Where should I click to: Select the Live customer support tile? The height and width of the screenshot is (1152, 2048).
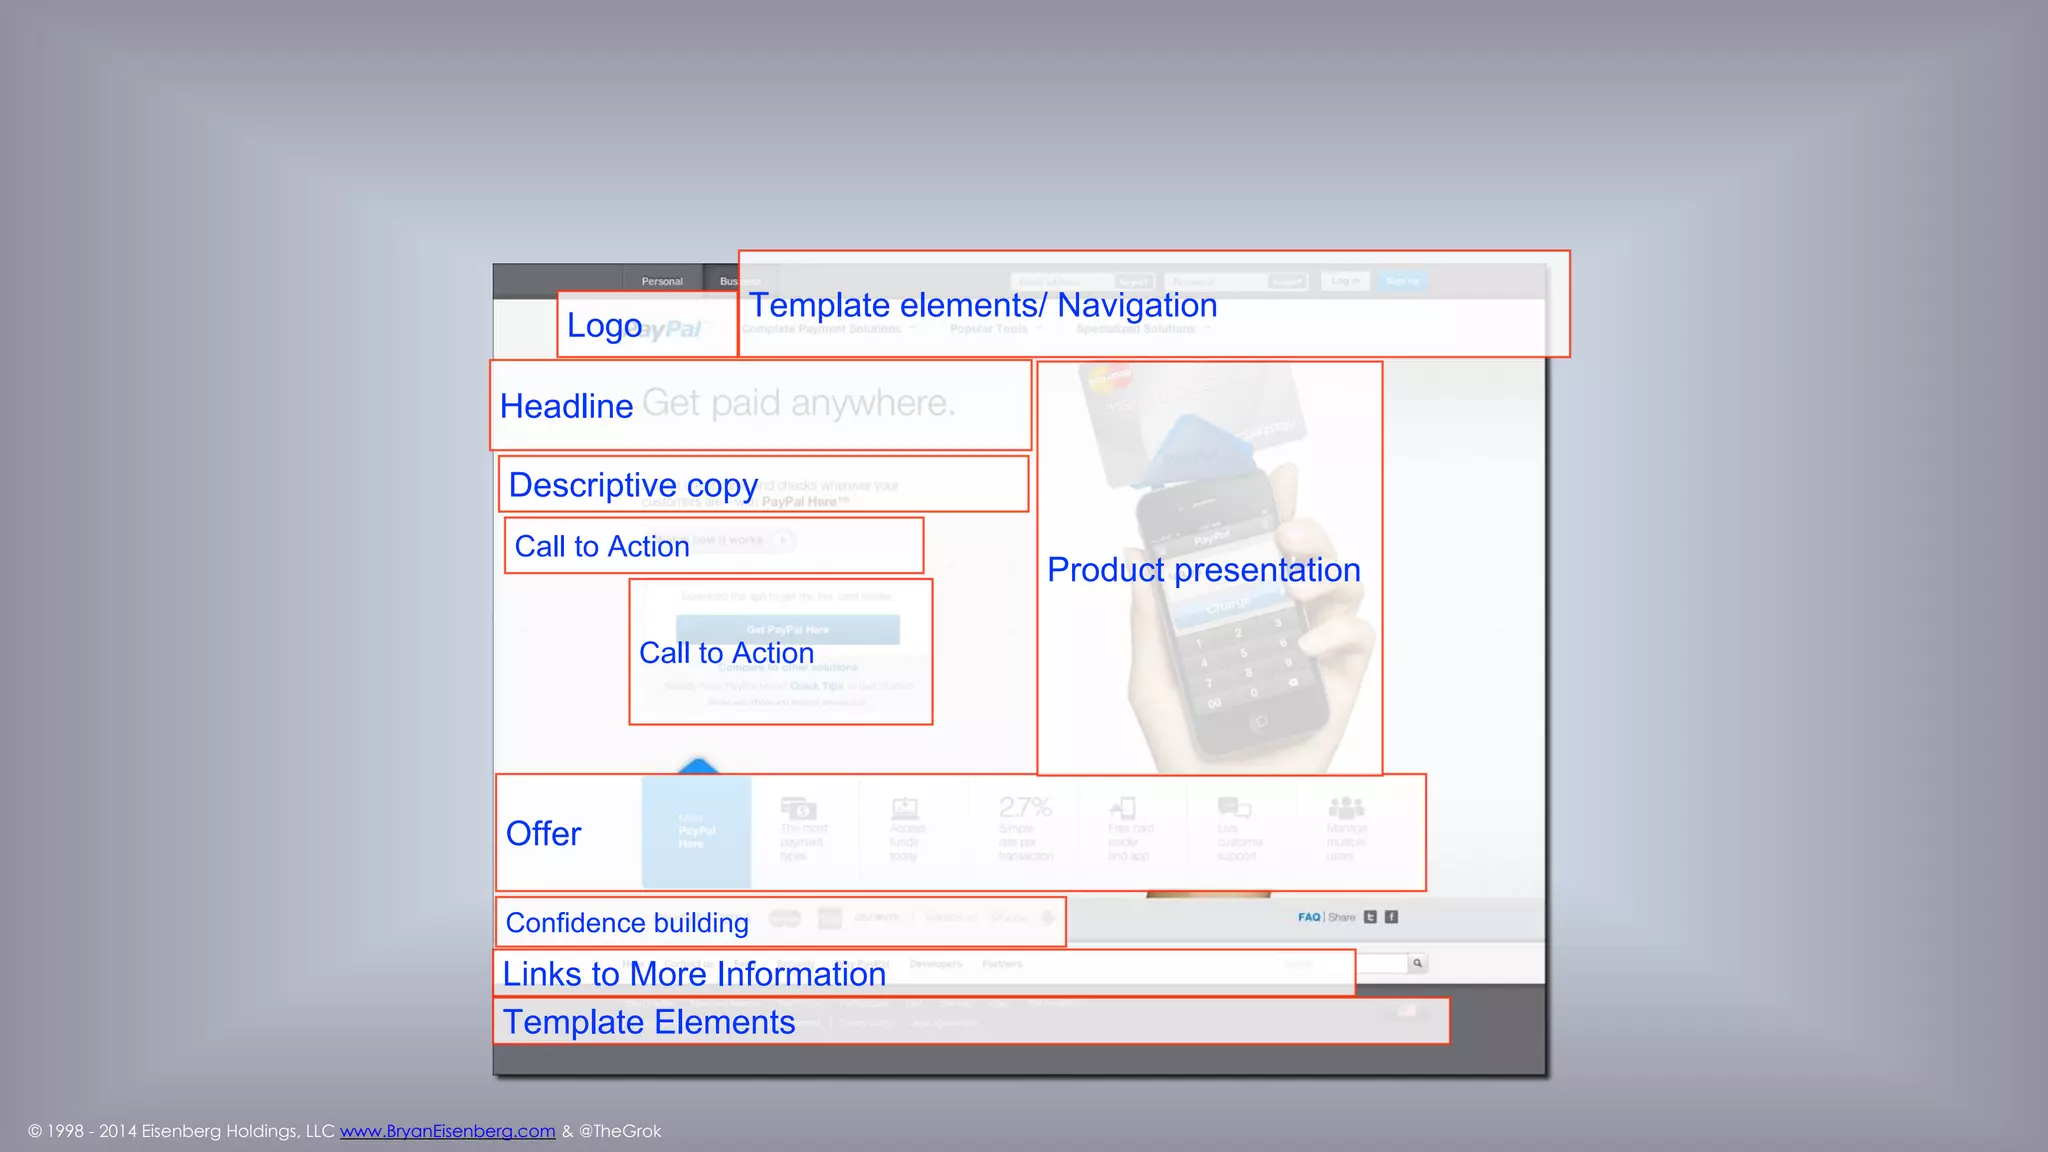tap(1239, 831)
